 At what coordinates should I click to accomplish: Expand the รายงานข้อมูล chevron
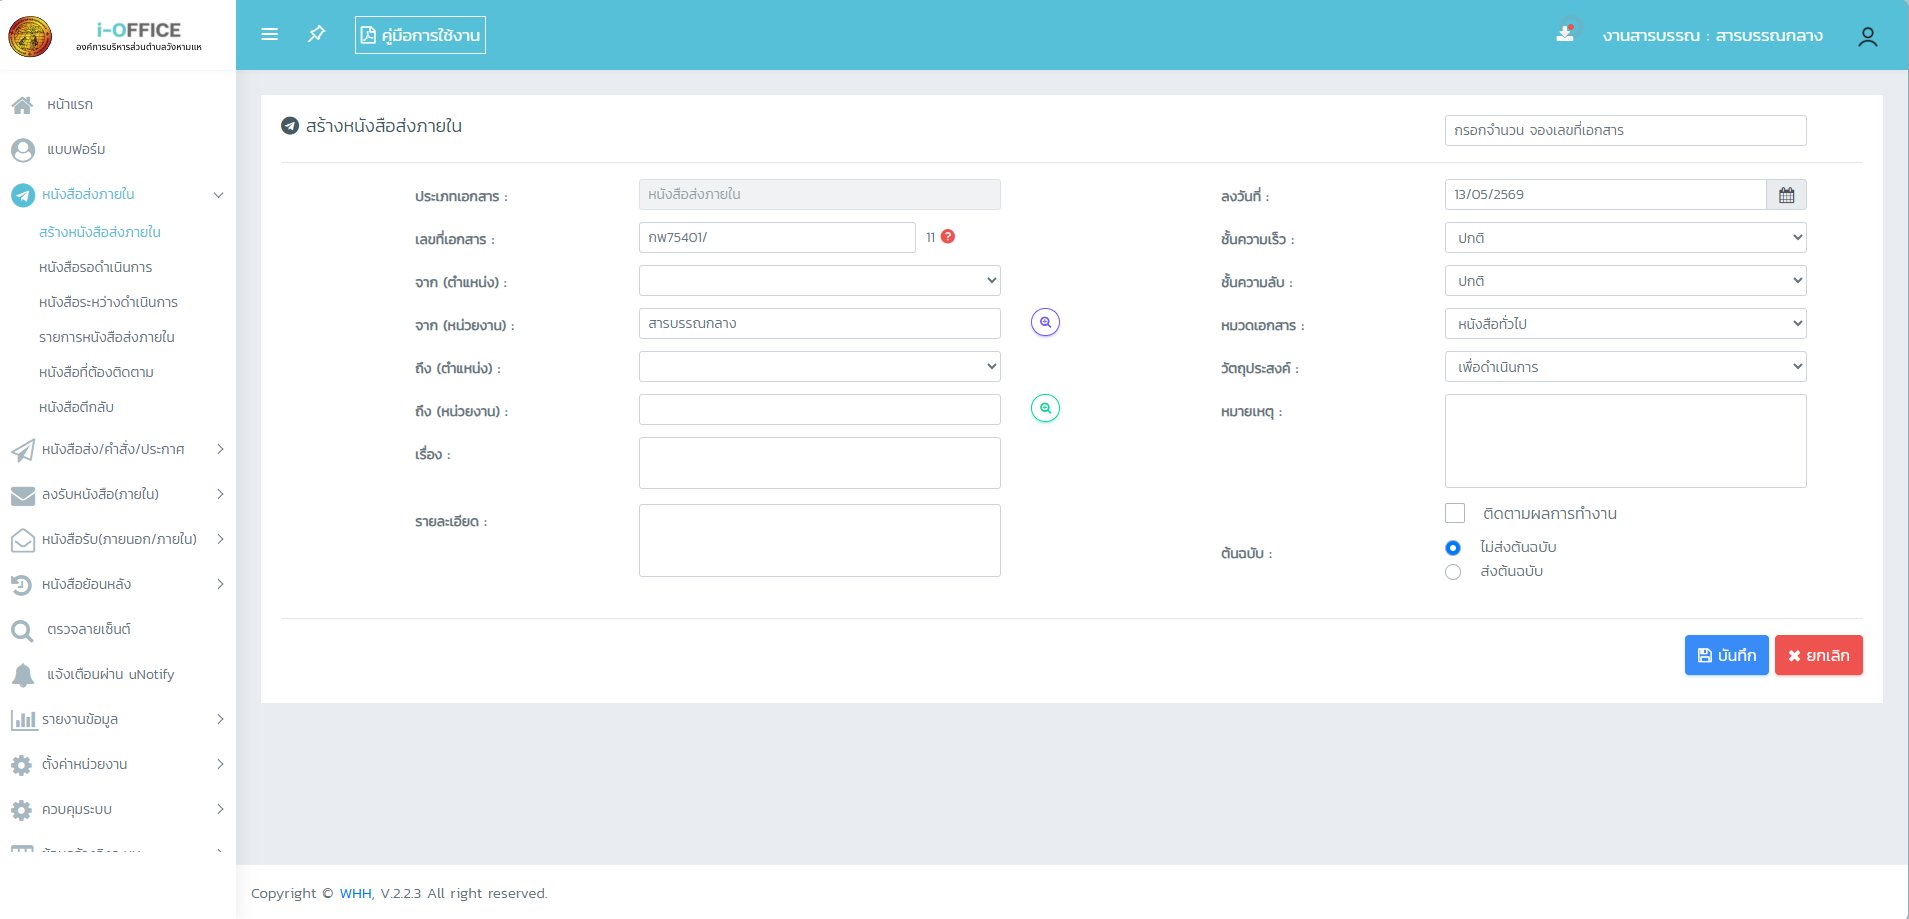[x=220, y=720]
